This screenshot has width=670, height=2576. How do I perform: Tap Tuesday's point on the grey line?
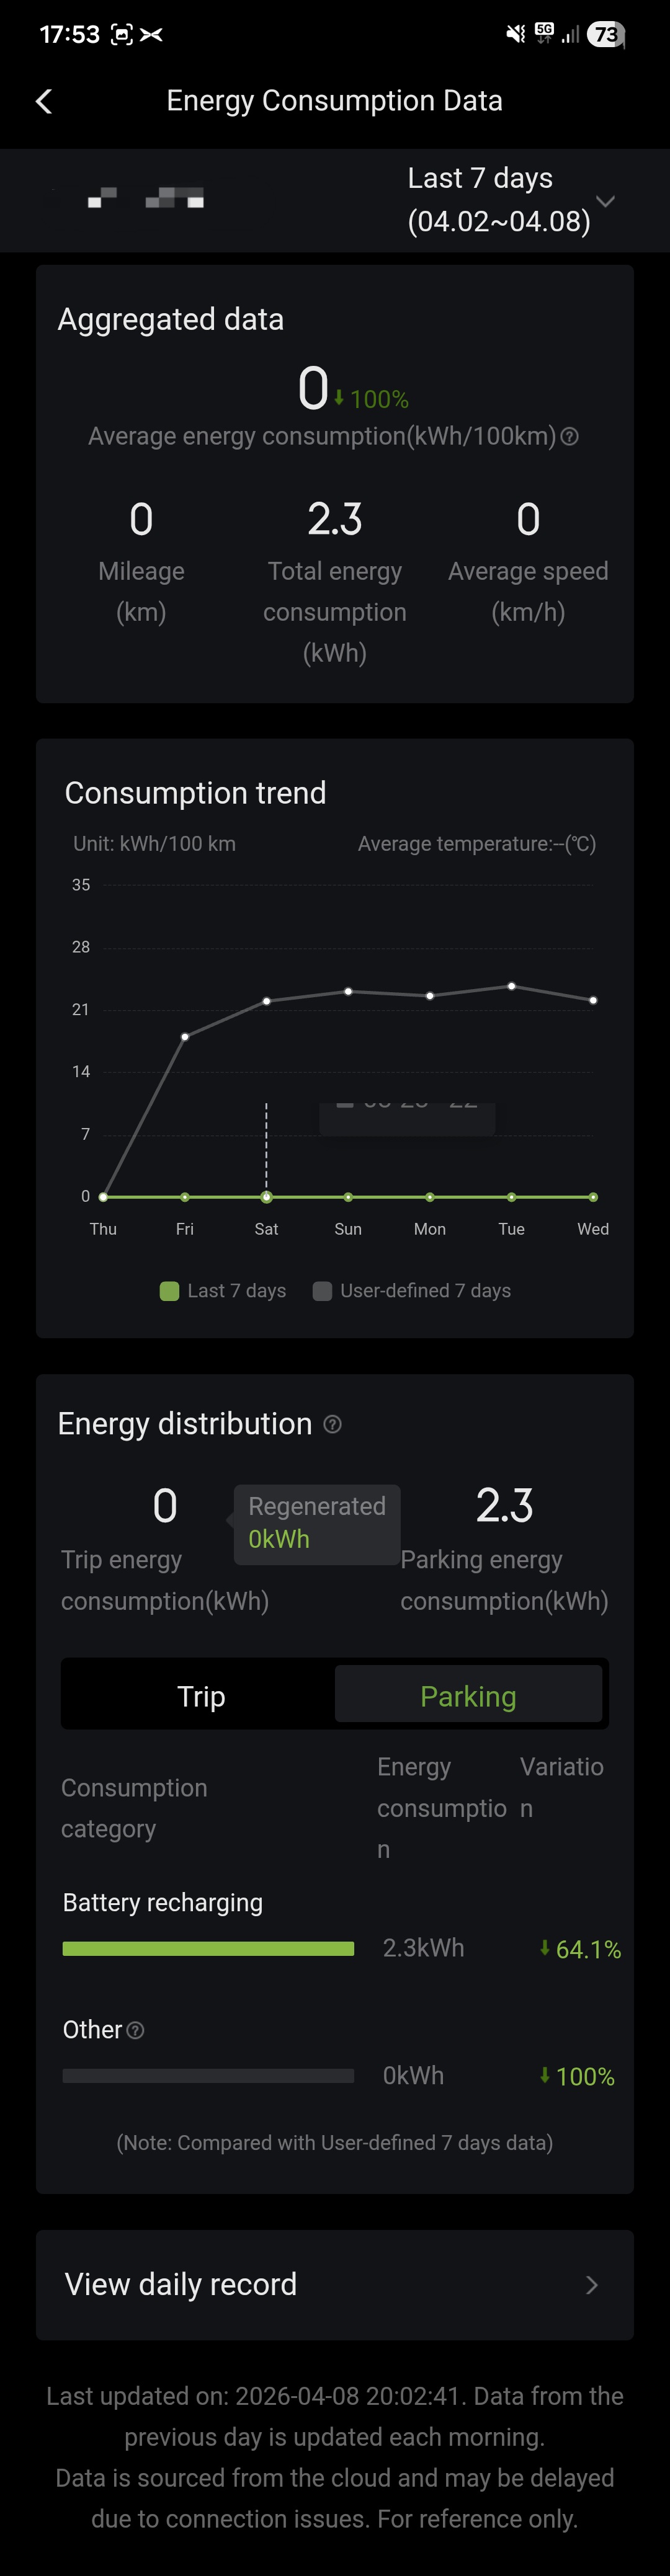pos(511,986)
